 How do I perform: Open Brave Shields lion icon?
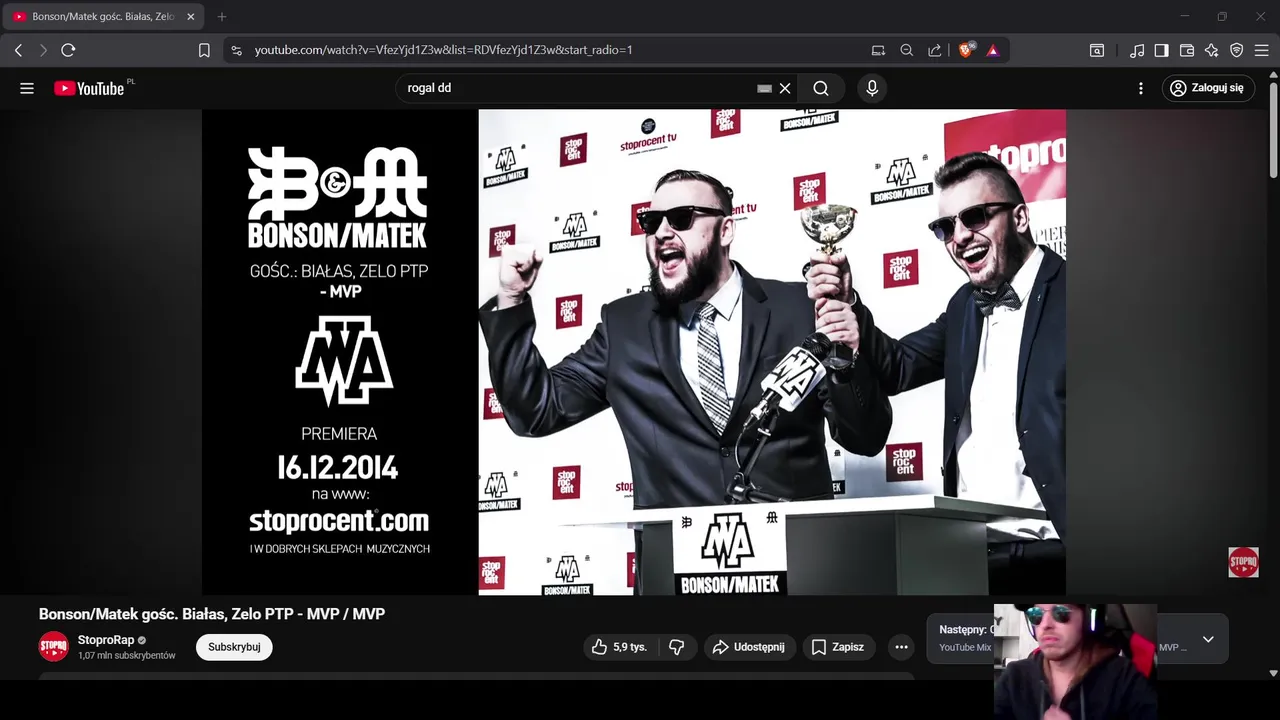(966, 50)
